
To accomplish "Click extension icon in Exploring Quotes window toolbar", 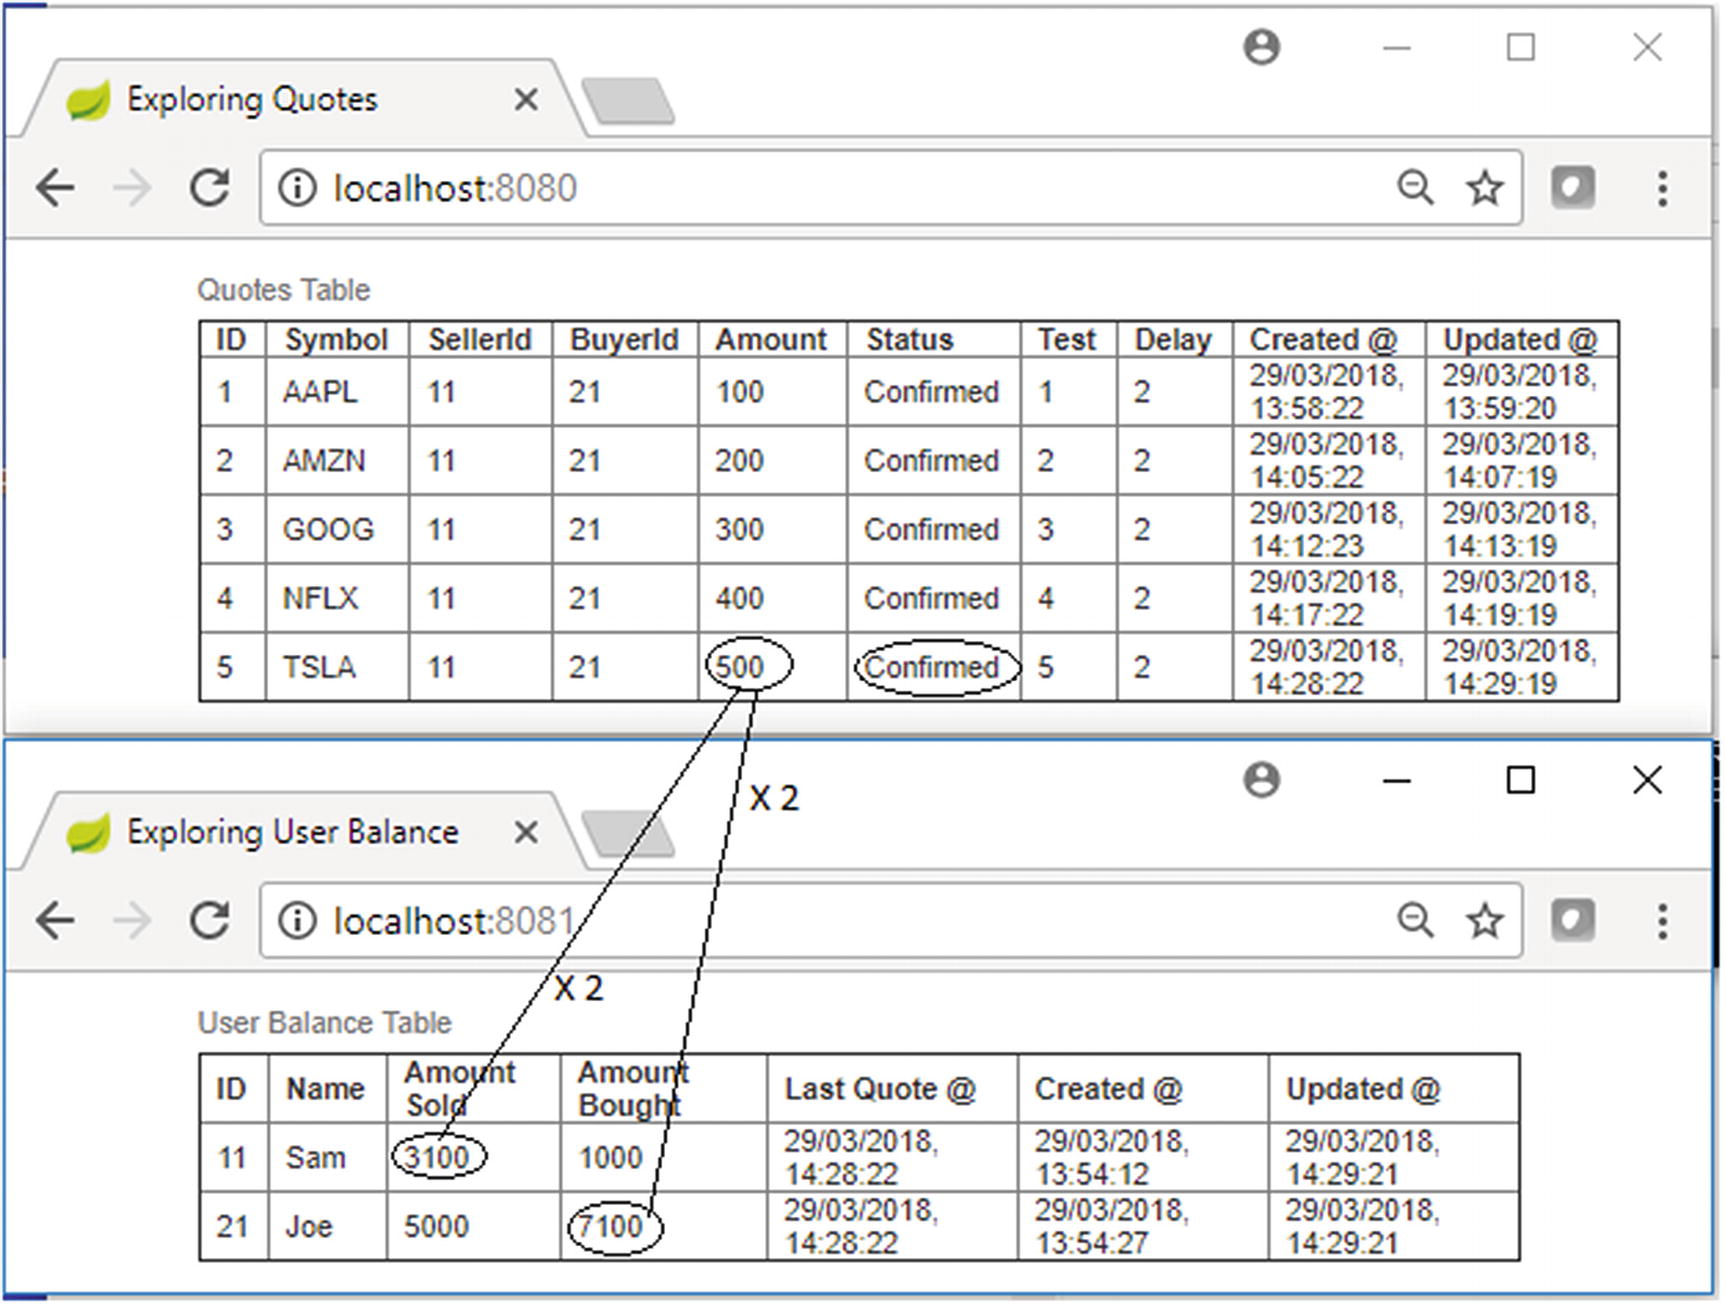I will pos(1572,188).
